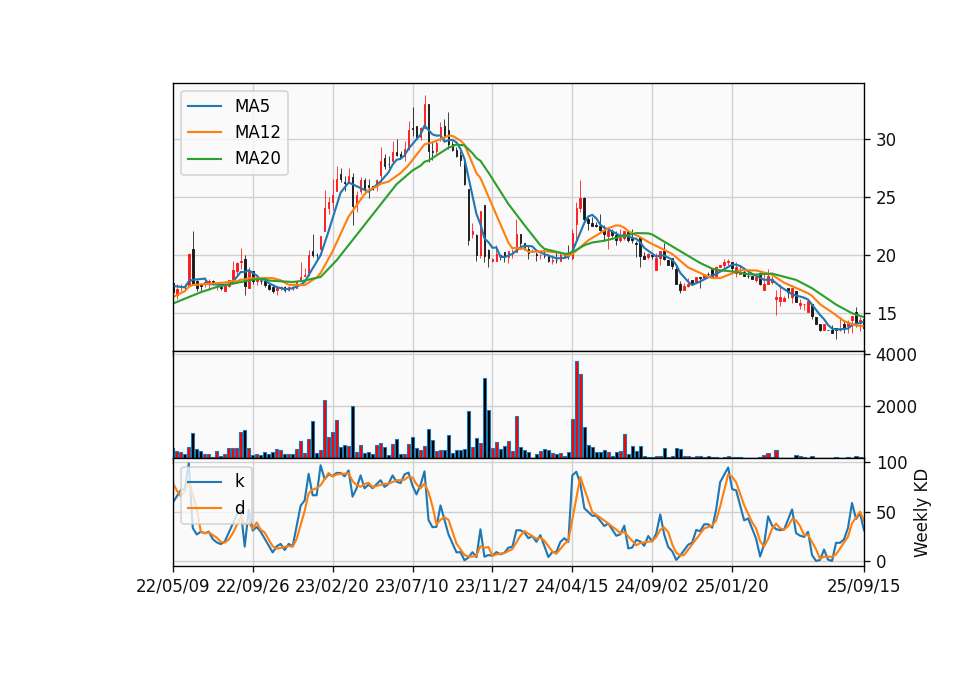960x690 pixels.
Task: Click the price axis value 30
Action: click(x=885, y=140)
